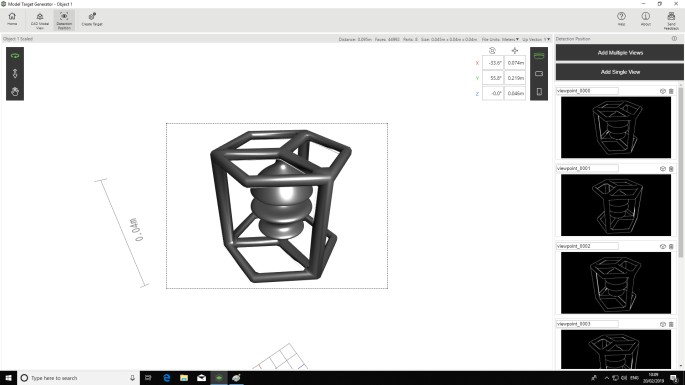Open the Windows Start menu
This screenshot has height=385, width=685.
(8, 378)
